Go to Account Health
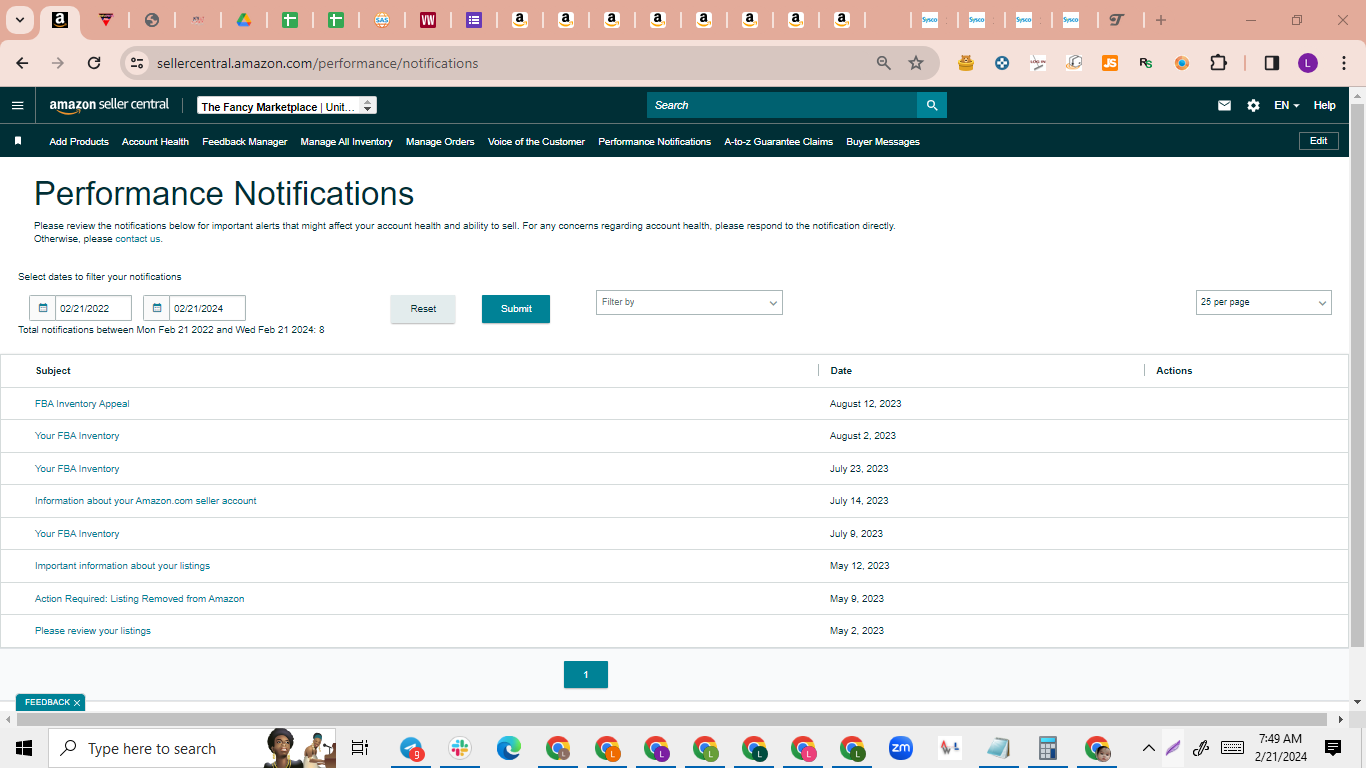The image size is (1366, 768). pos(155,142)
